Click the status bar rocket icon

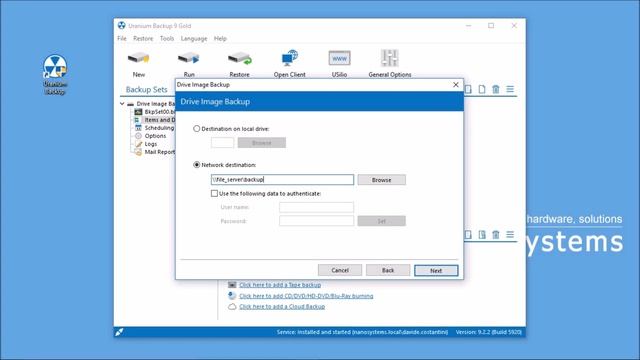119,332
